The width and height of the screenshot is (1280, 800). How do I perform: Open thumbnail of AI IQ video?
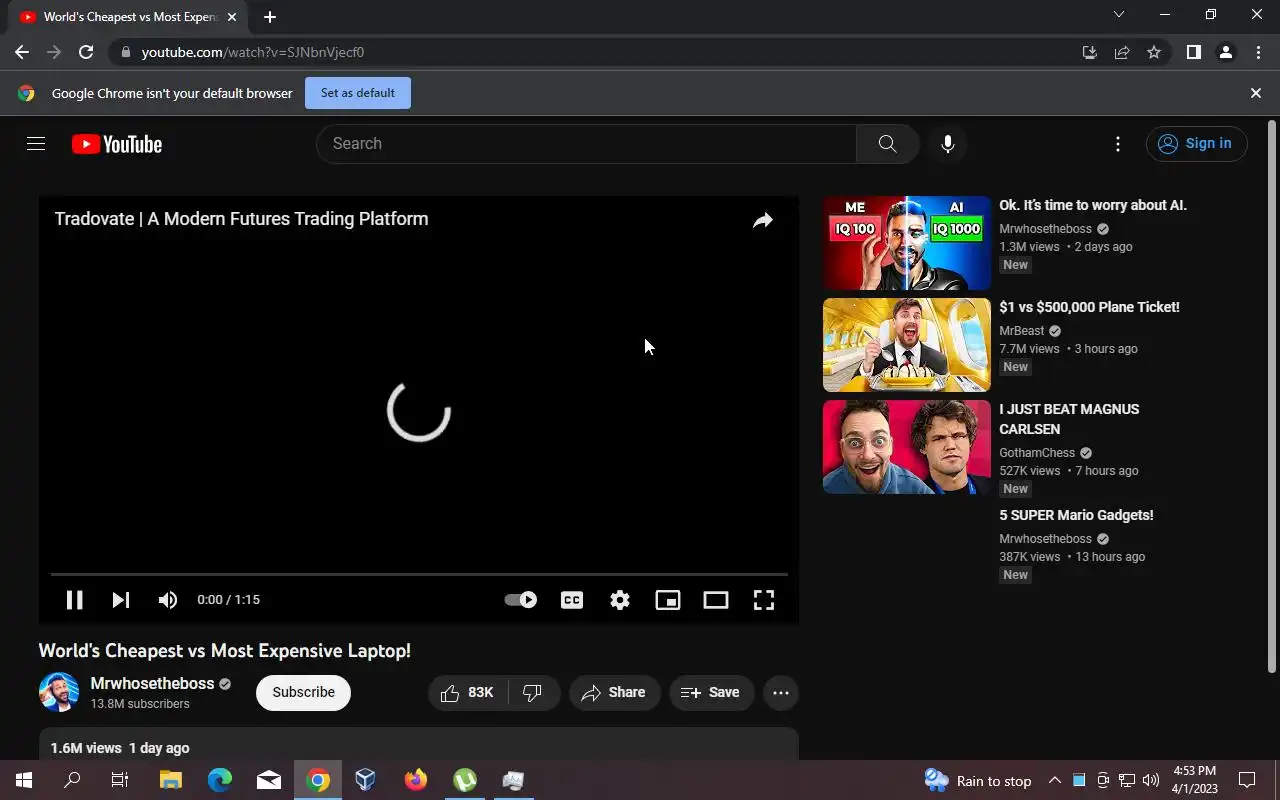coord(906,243)
